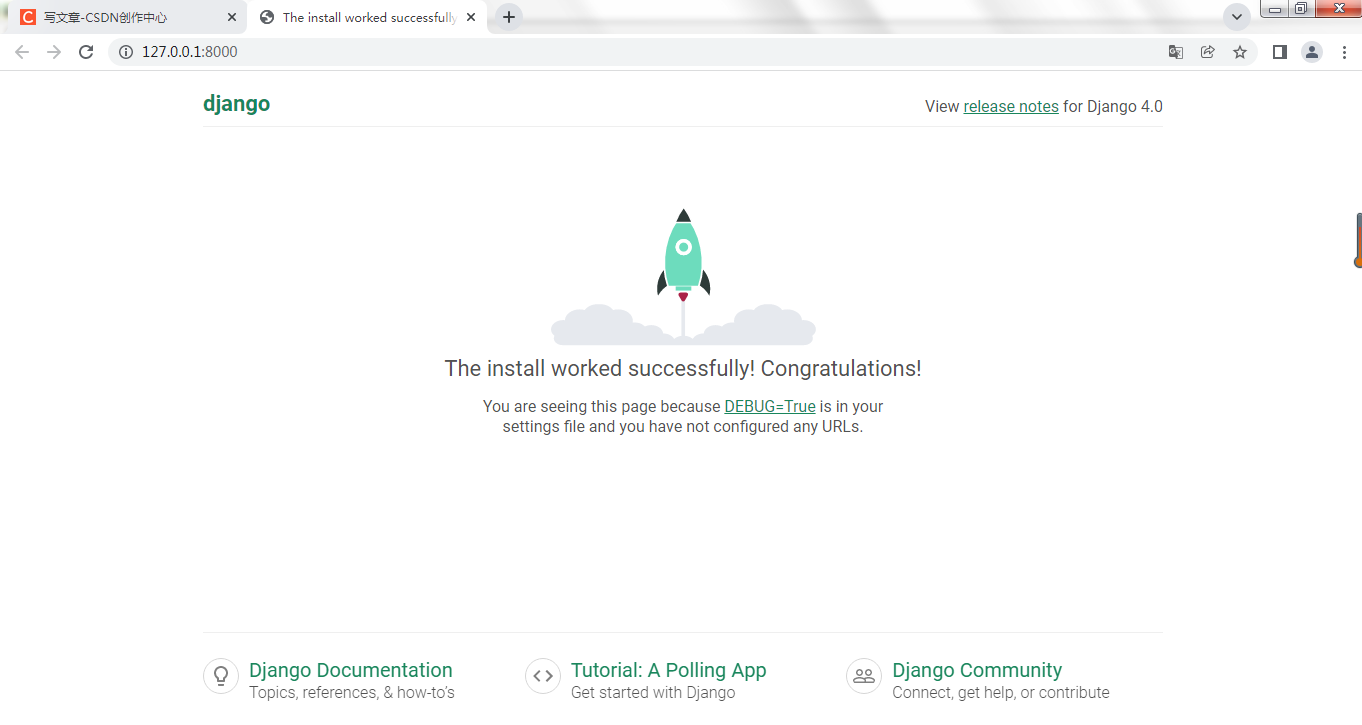The height and width of the screenshot is (725, 1362).
Task: Bookmark this tab with star icon
Action: coord(1240,52)
